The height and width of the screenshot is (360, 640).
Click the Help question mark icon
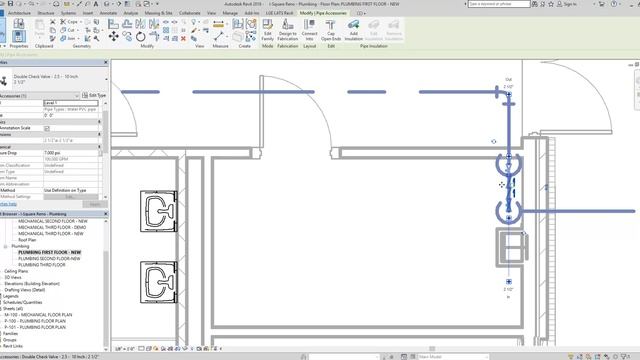(614, 4)
